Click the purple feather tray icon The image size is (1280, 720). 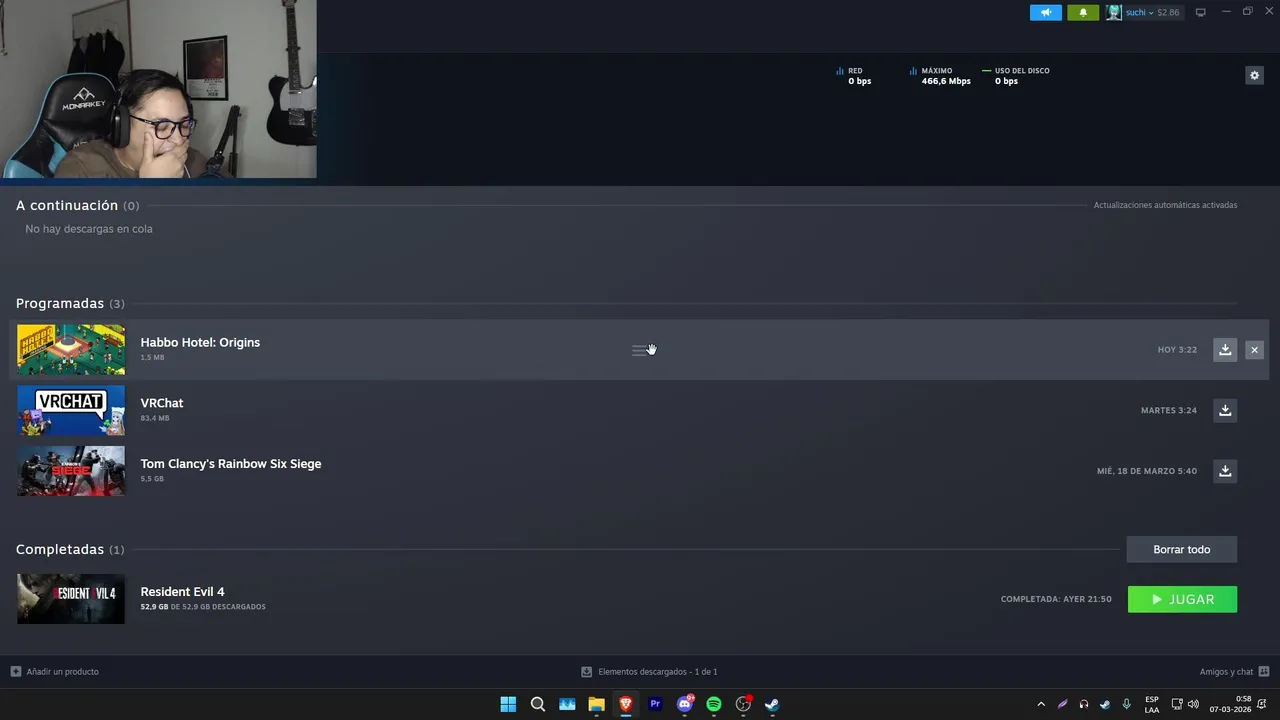(1062, 704)
